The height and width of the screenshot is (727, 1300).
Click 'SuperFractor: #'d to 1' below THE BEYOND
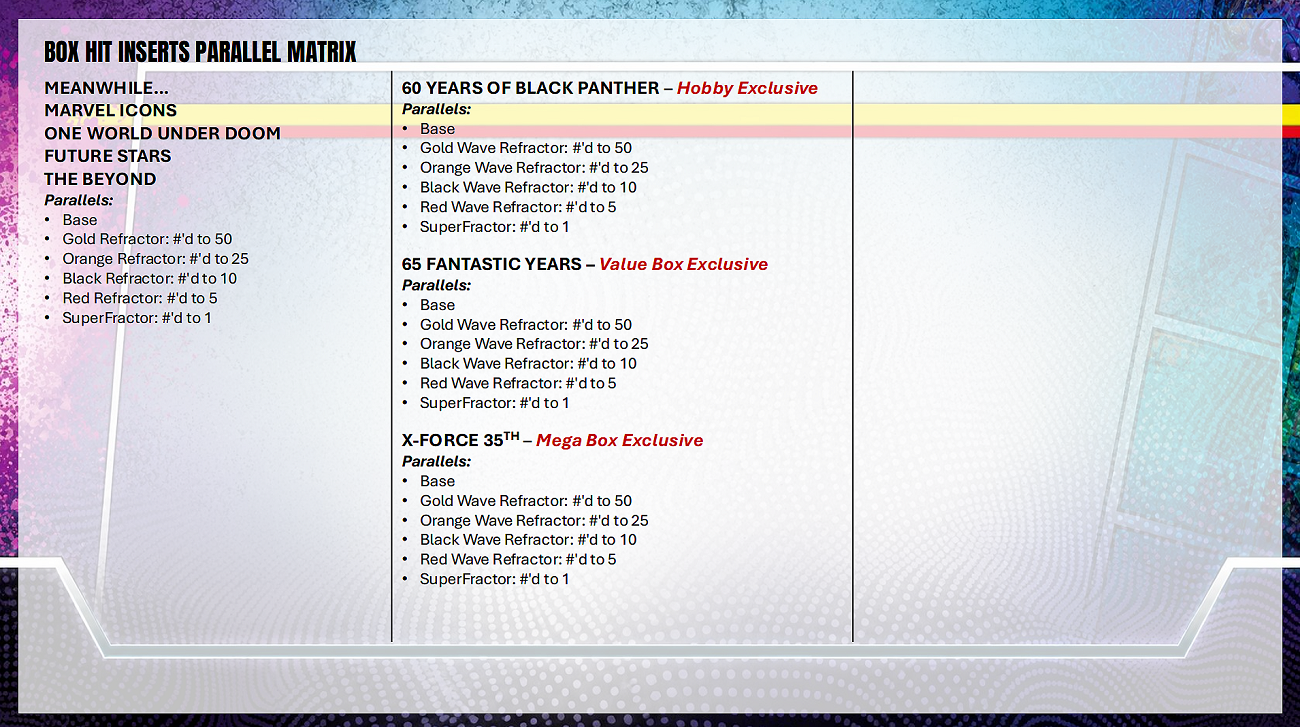tap(137, 318)
